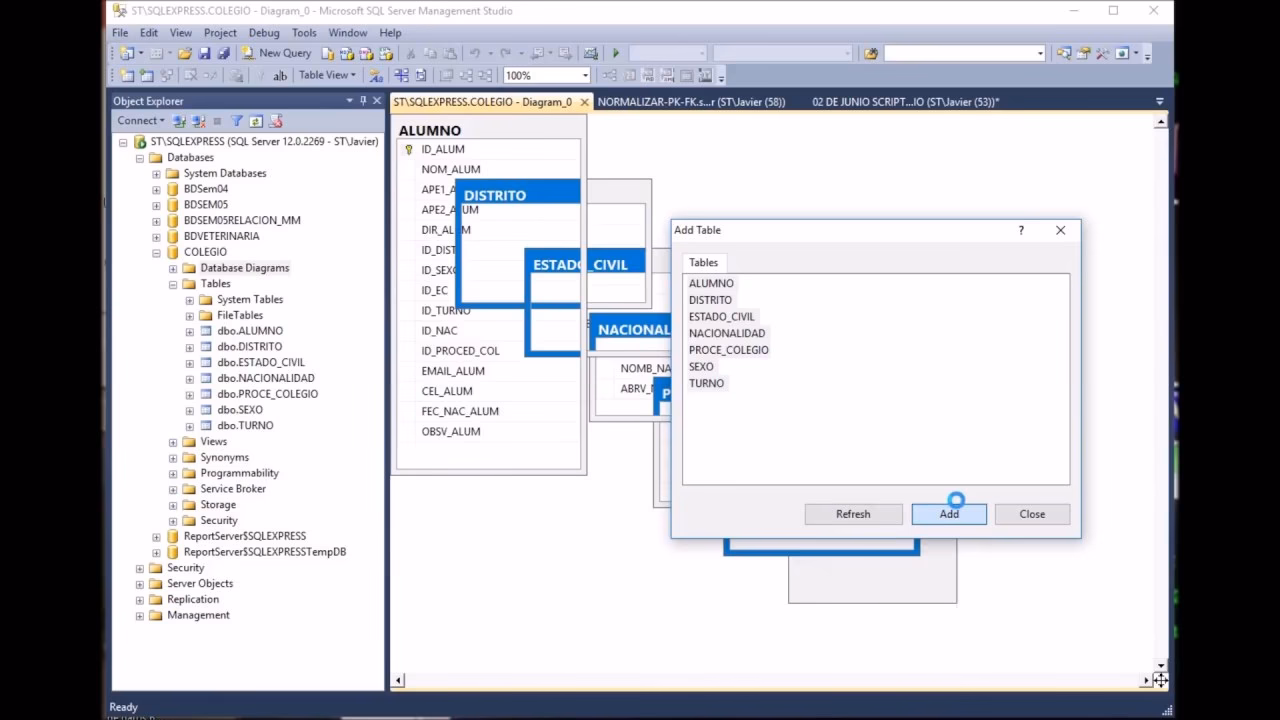
Task: Click the Add Table icon in diagram toolbar
Action: (147, 75)
